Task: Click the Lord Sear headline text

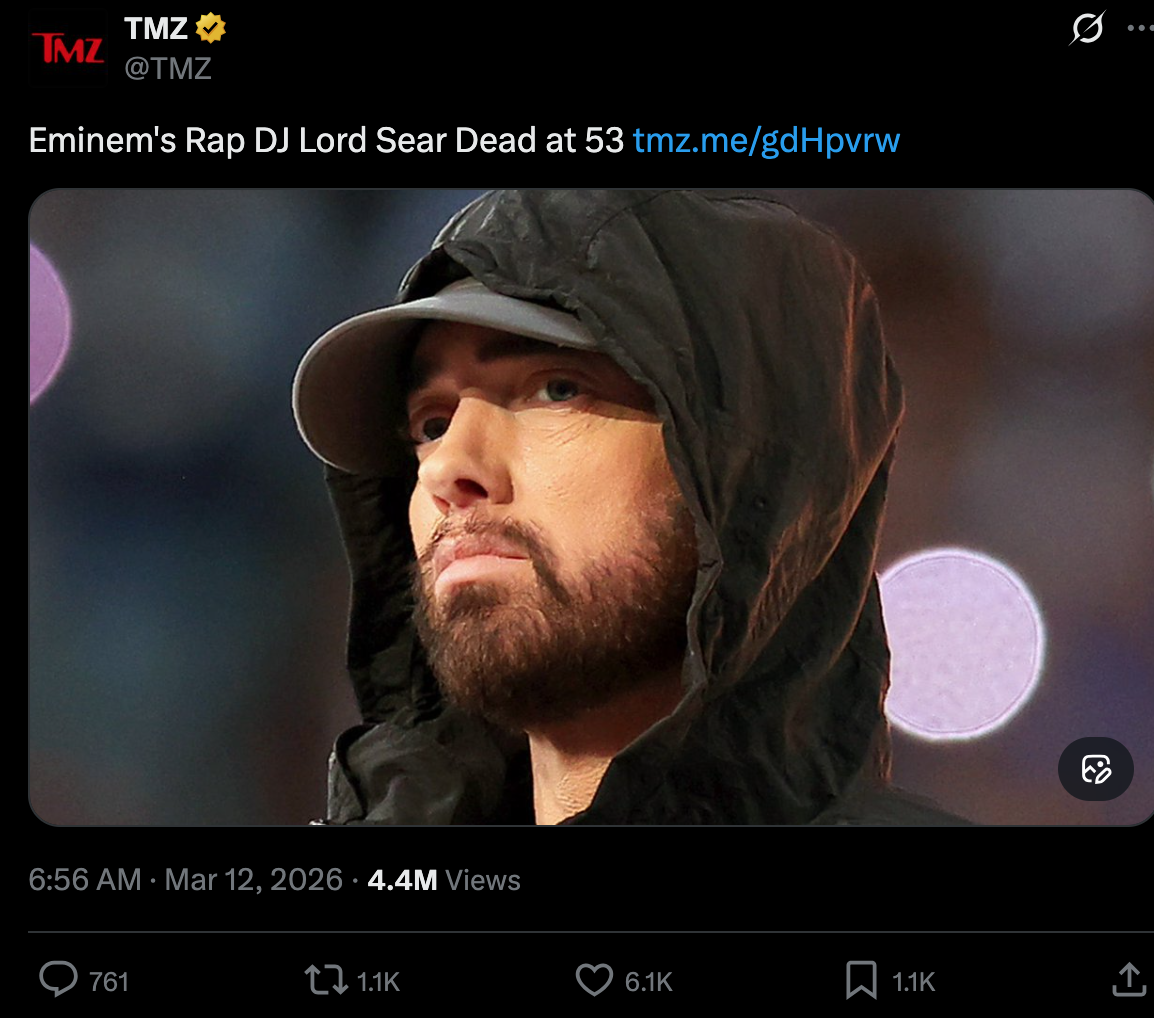Action: coord(326,140)
